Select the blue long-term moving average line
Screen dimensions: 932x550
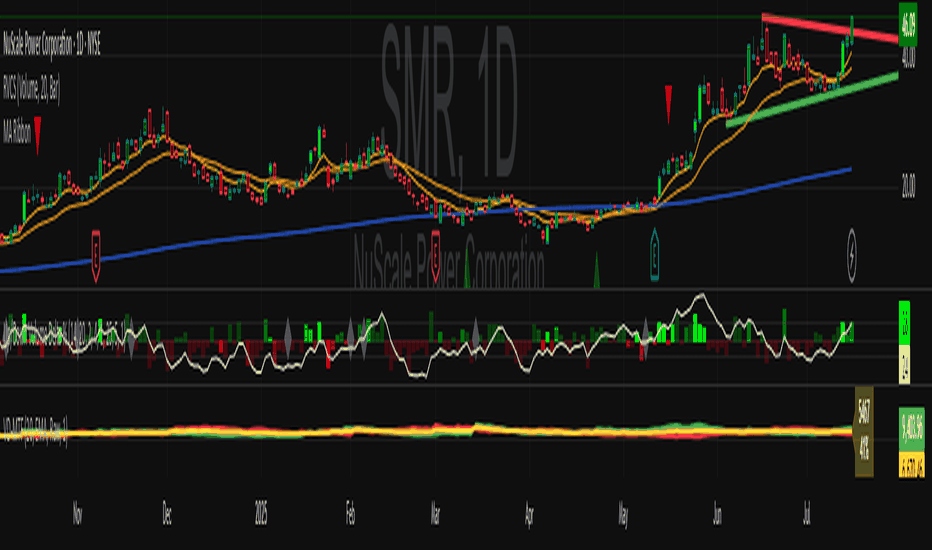[425, 221]
